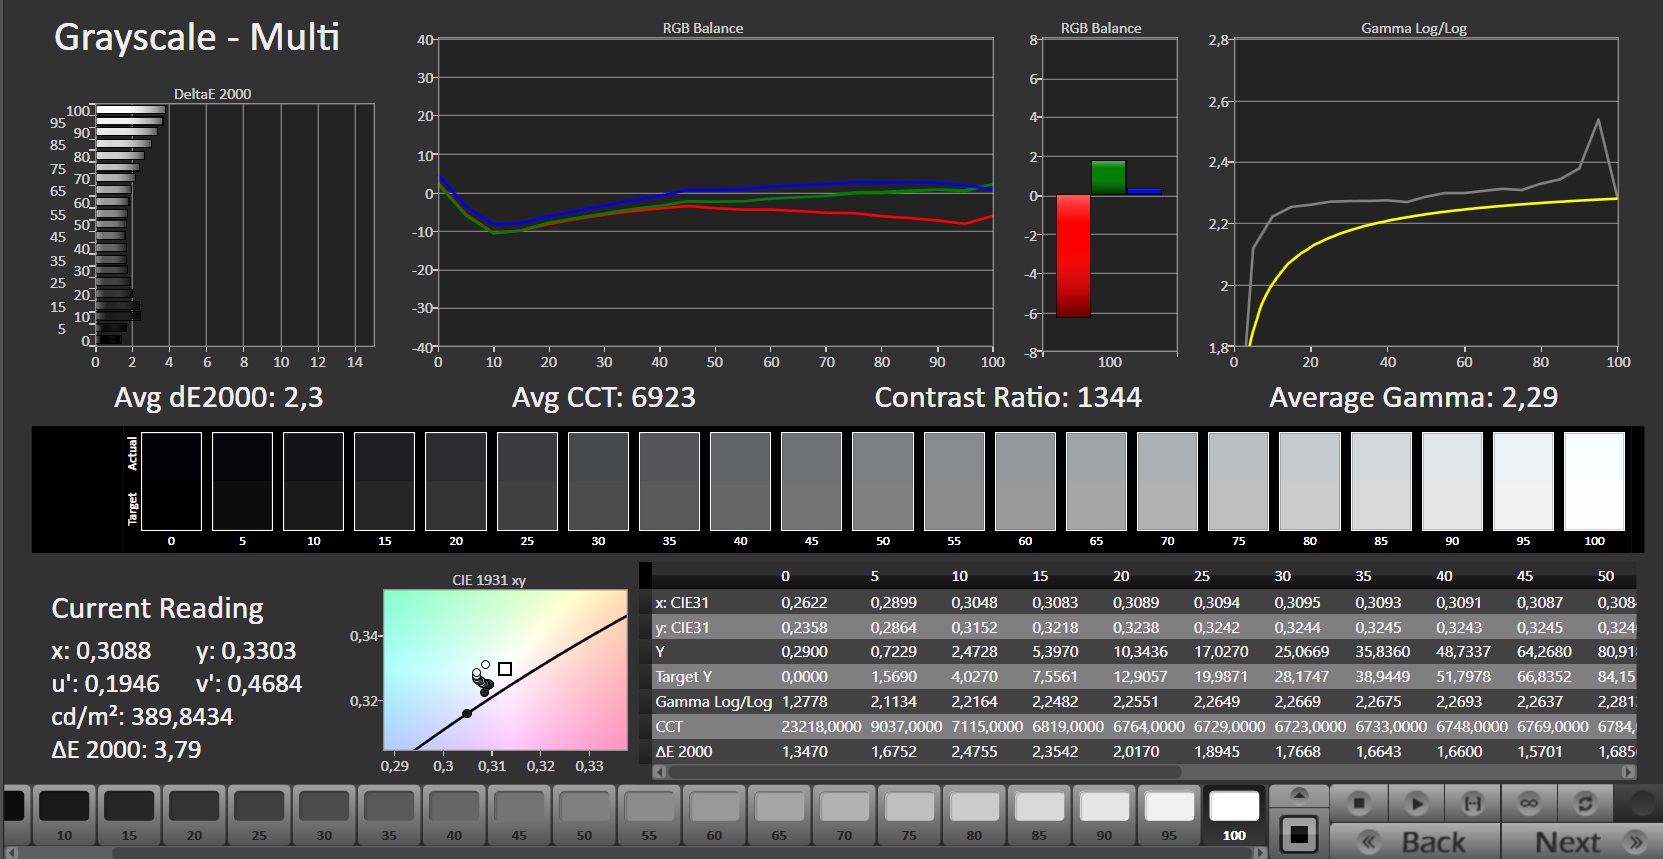
Task: Select the 65 percent grayscale patch button
Action: point(779,816)
